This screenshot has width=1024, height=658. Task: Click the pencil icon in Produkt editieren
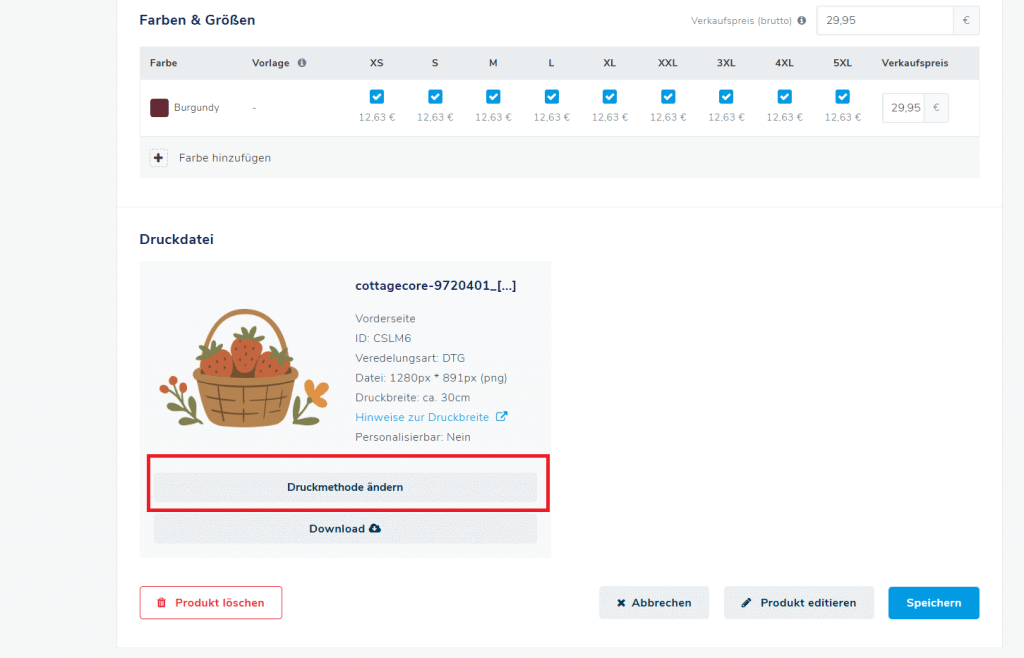[746, 603]
